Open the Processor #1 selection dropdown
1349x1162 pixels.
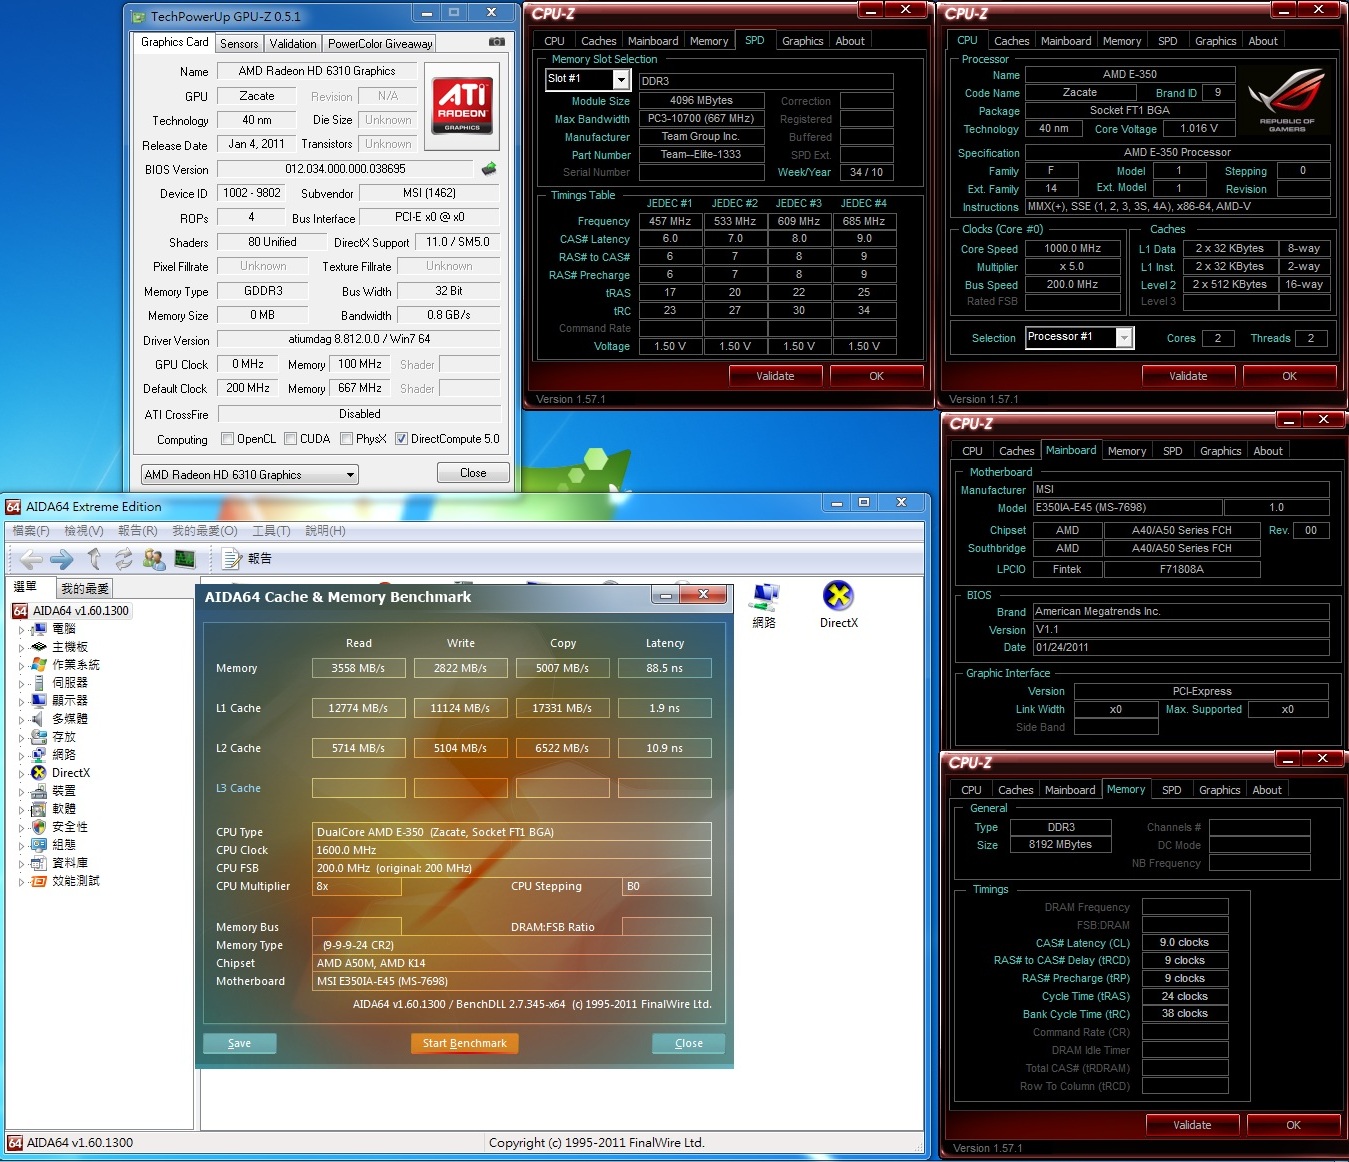[1124, 338]
